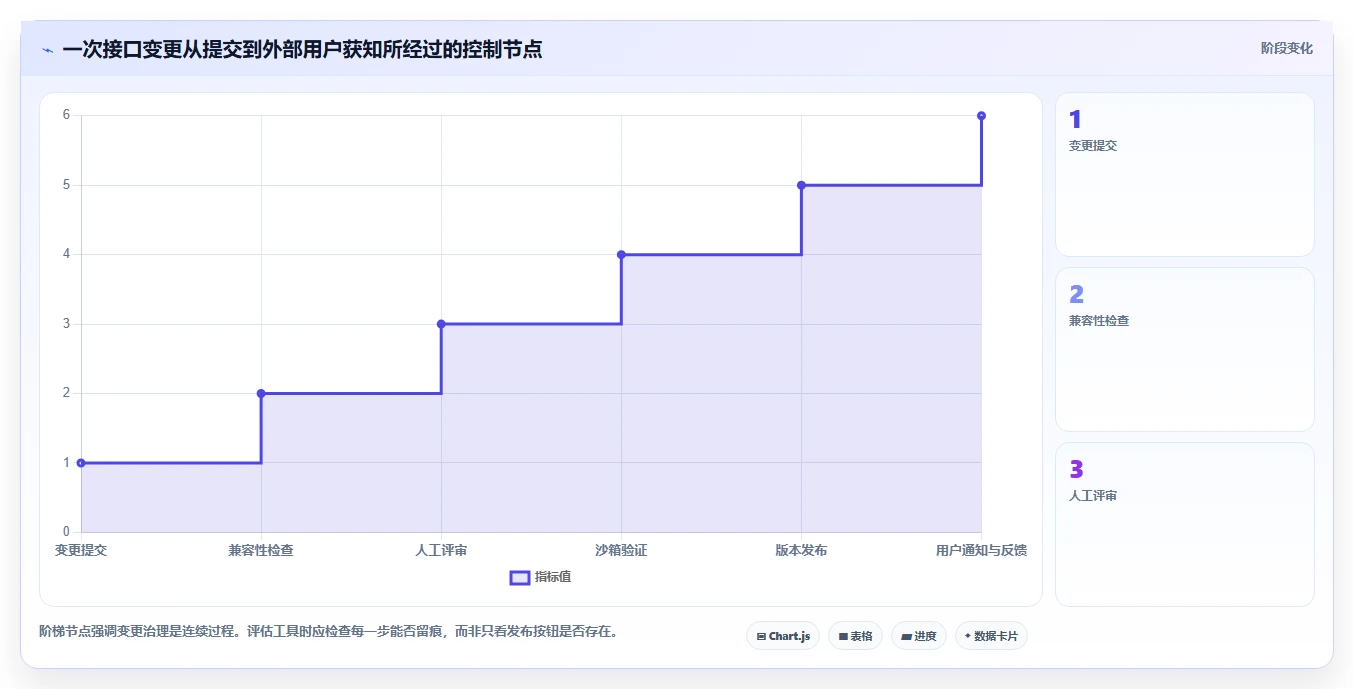Screen dimensions: 1354x689
Task: Click the data point at 人工评审
Action: click(441, 324)
